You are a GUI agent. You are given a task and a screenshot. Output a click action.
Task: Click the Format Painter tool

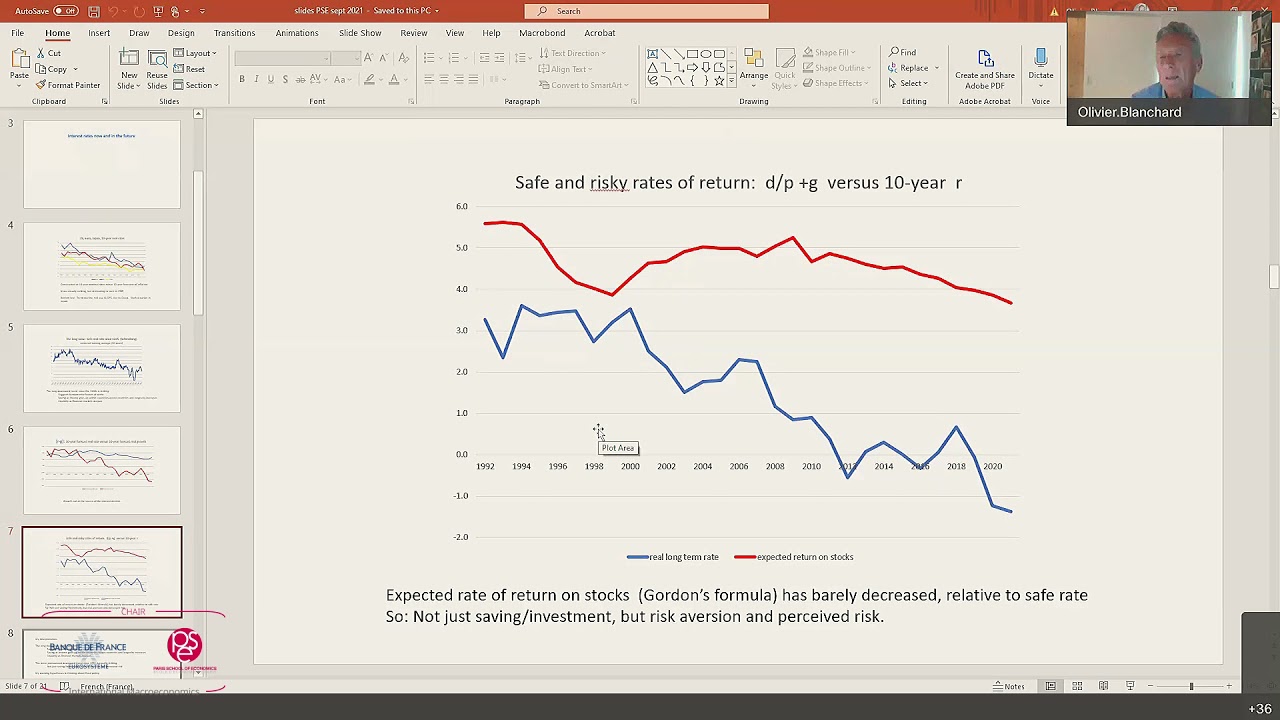(x=67, y=85)
